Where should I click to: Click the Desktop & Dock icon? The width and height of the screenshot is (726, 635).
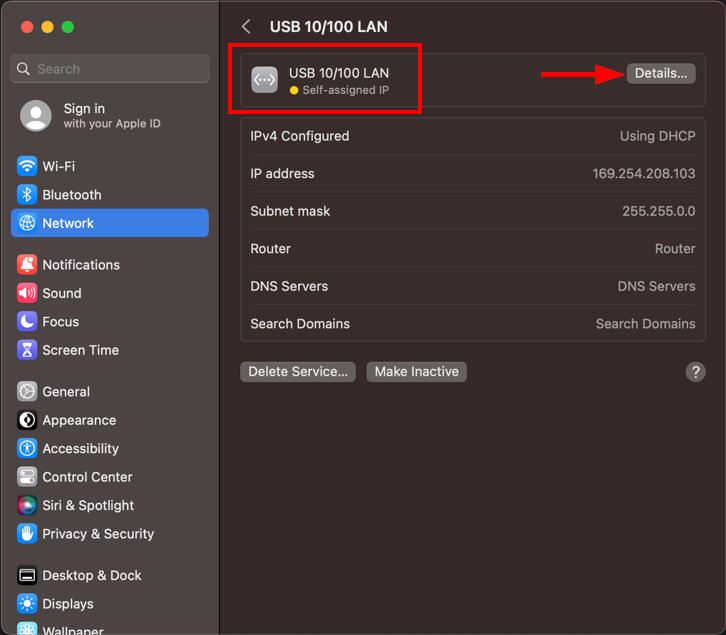point(27,575)
